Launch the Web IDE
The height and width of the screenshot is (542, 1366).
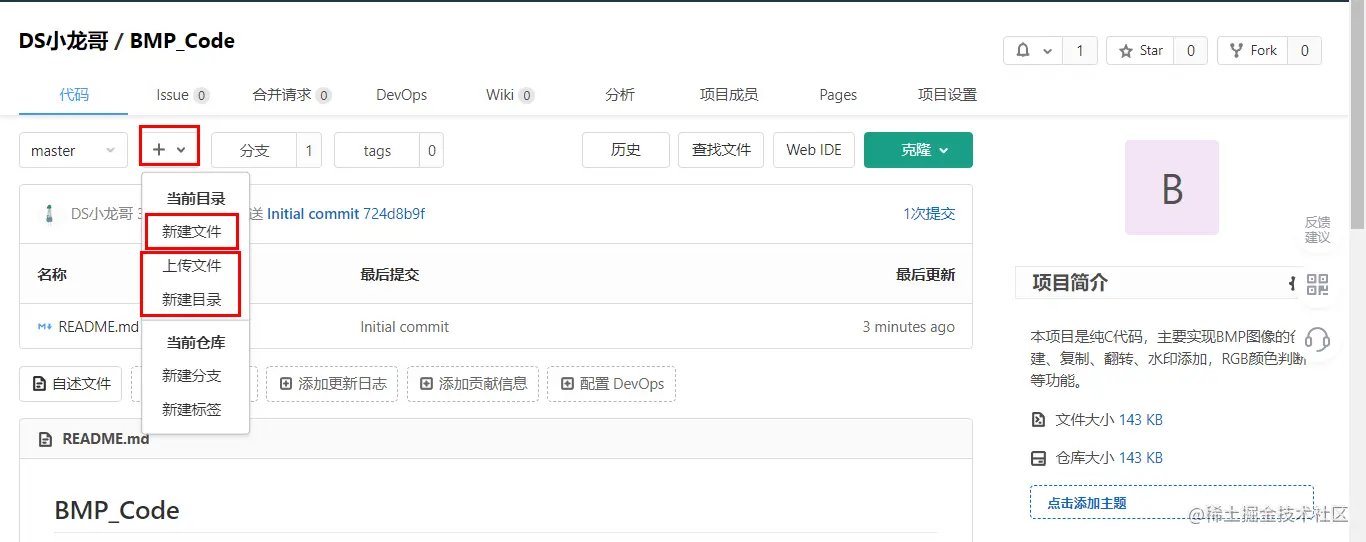pos(814,150)
